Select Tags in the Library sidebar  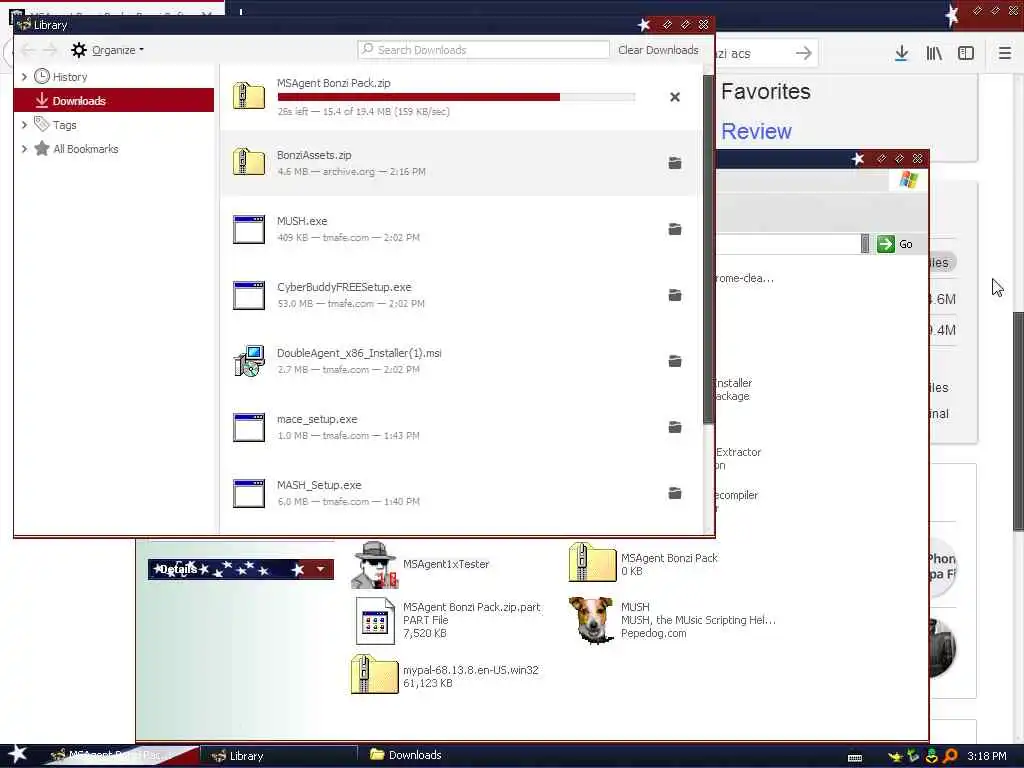click(x=65, y=125)
